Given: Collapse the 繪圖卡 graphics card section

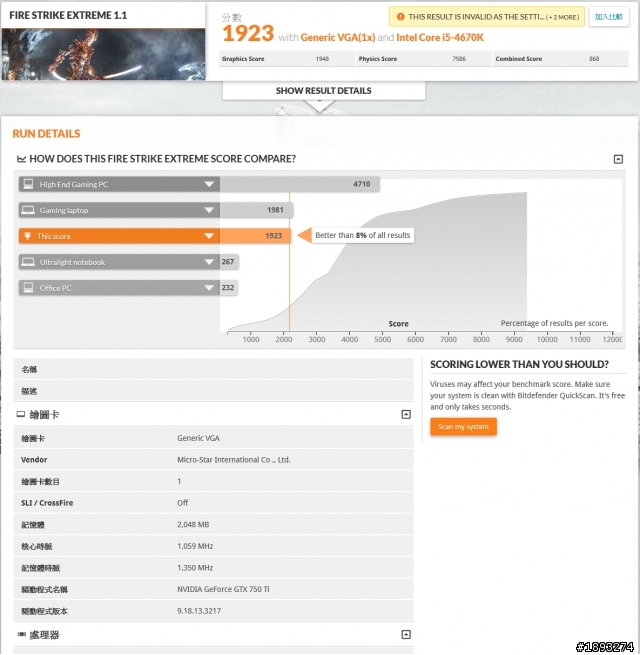Looking at the screenshot, I should (406, 414).
